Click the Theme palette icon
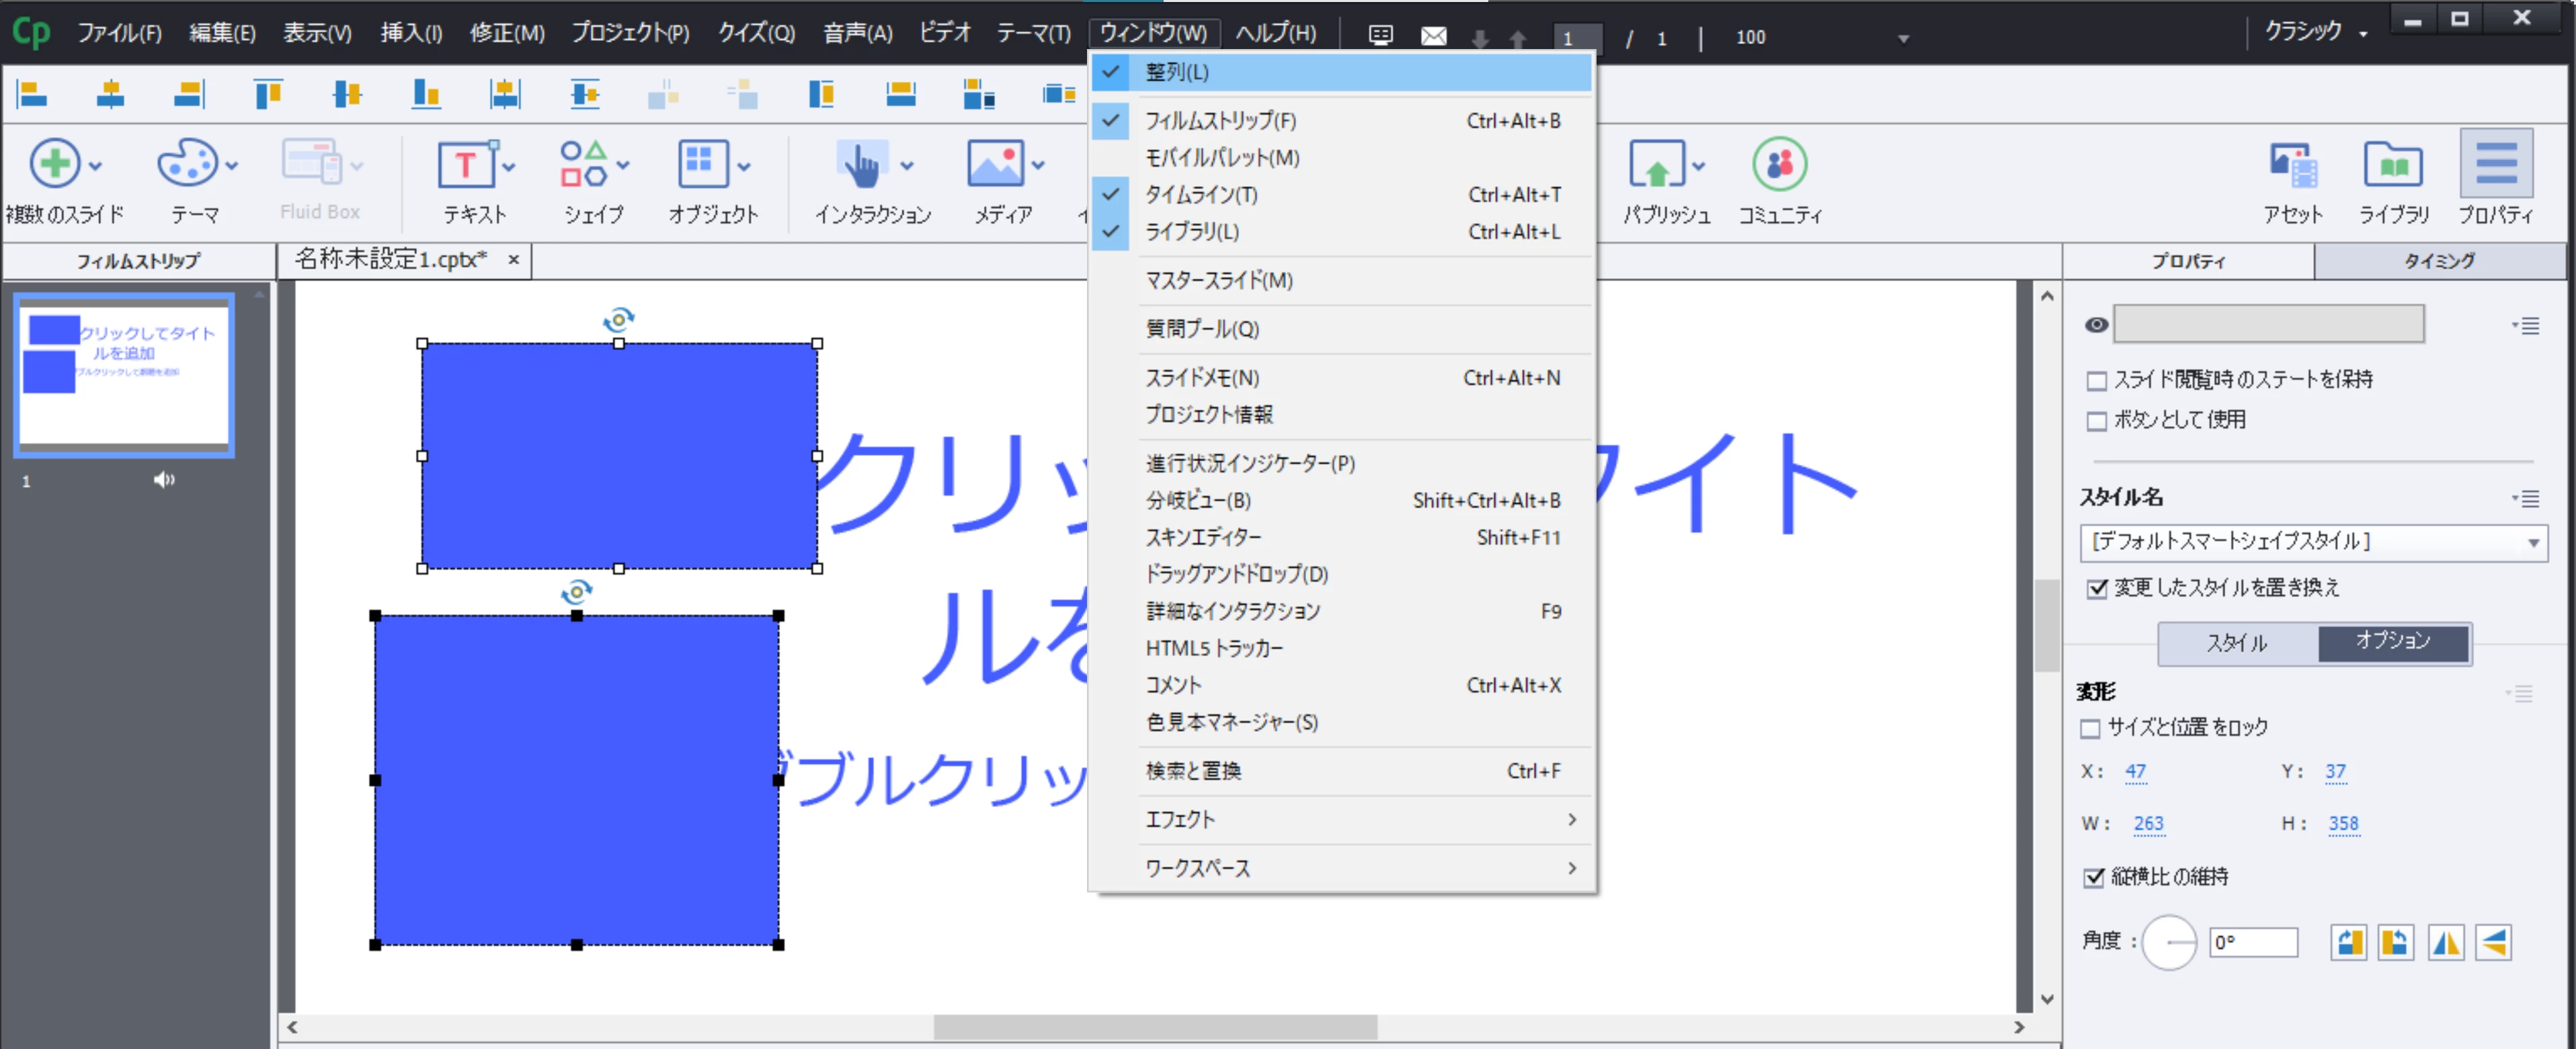2576x1049 pixels. point(187,165)
